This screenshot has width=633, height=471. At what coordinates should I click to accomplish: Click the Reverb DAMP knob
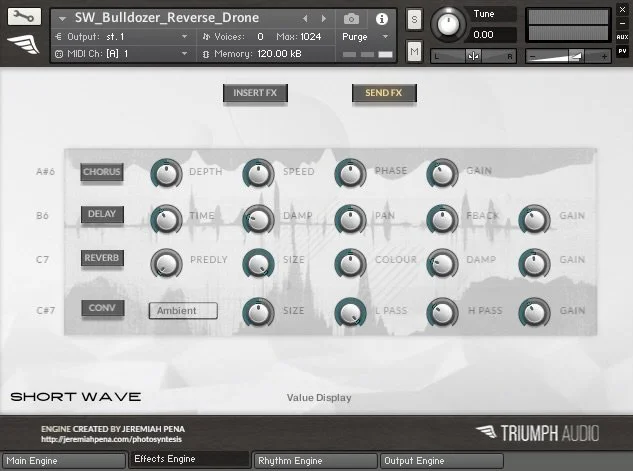(x=442, y=263)
